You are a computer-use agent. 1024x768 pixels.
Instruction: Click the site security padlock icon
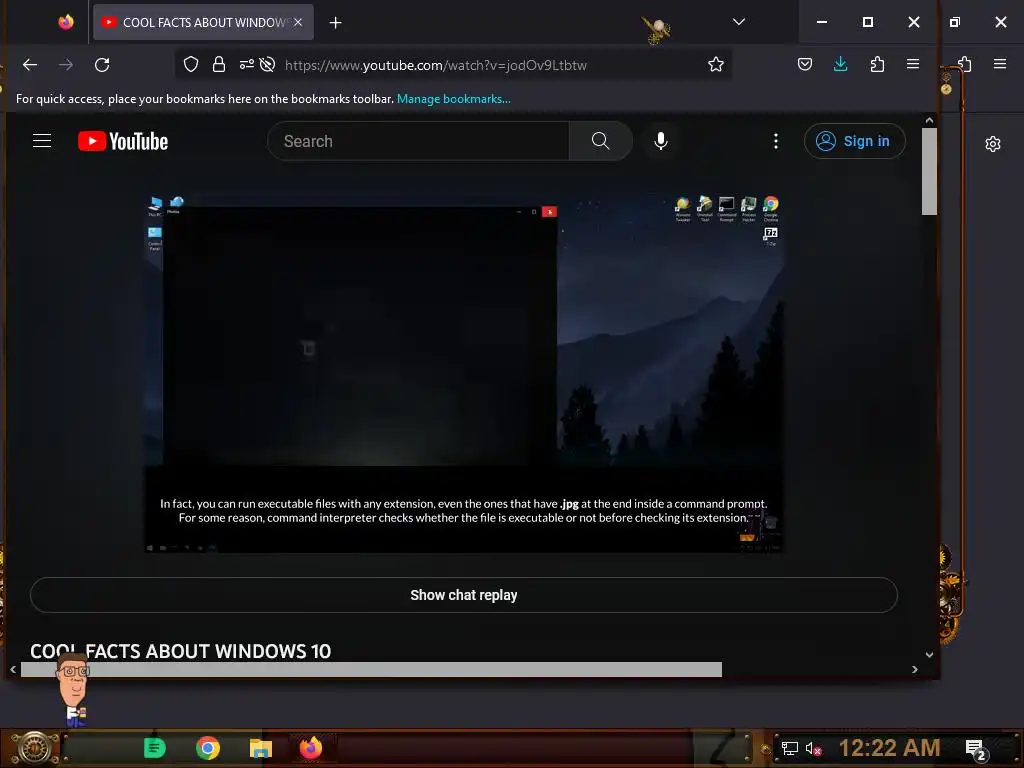pyautogui.click(x=219, y=64)
